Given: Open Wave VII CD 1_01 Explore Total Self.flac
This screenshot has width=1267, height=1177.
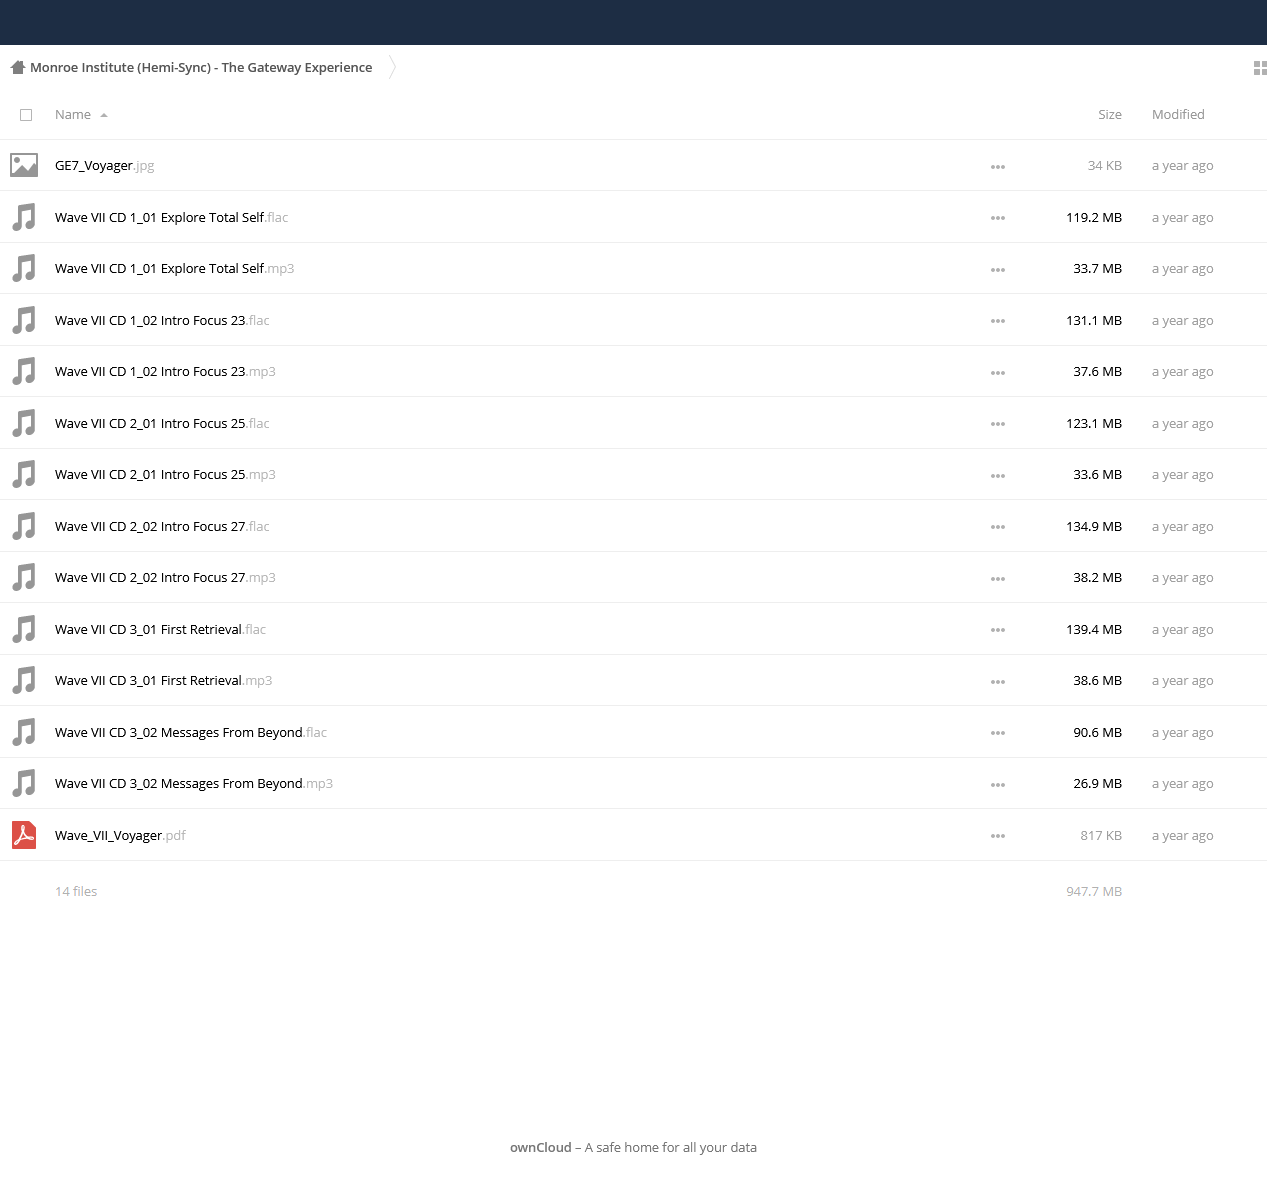Looking at the screenshot, I should [x=171, y=217].
